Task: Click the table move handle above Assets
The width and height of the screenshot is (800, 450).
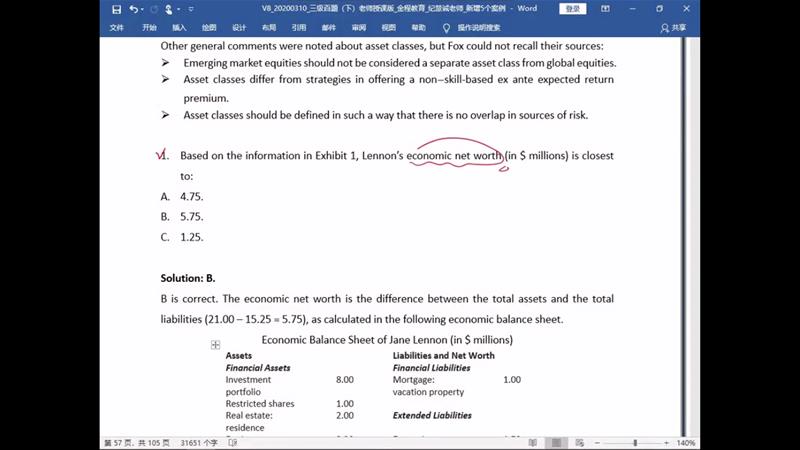Action: (x=215, y=345)
